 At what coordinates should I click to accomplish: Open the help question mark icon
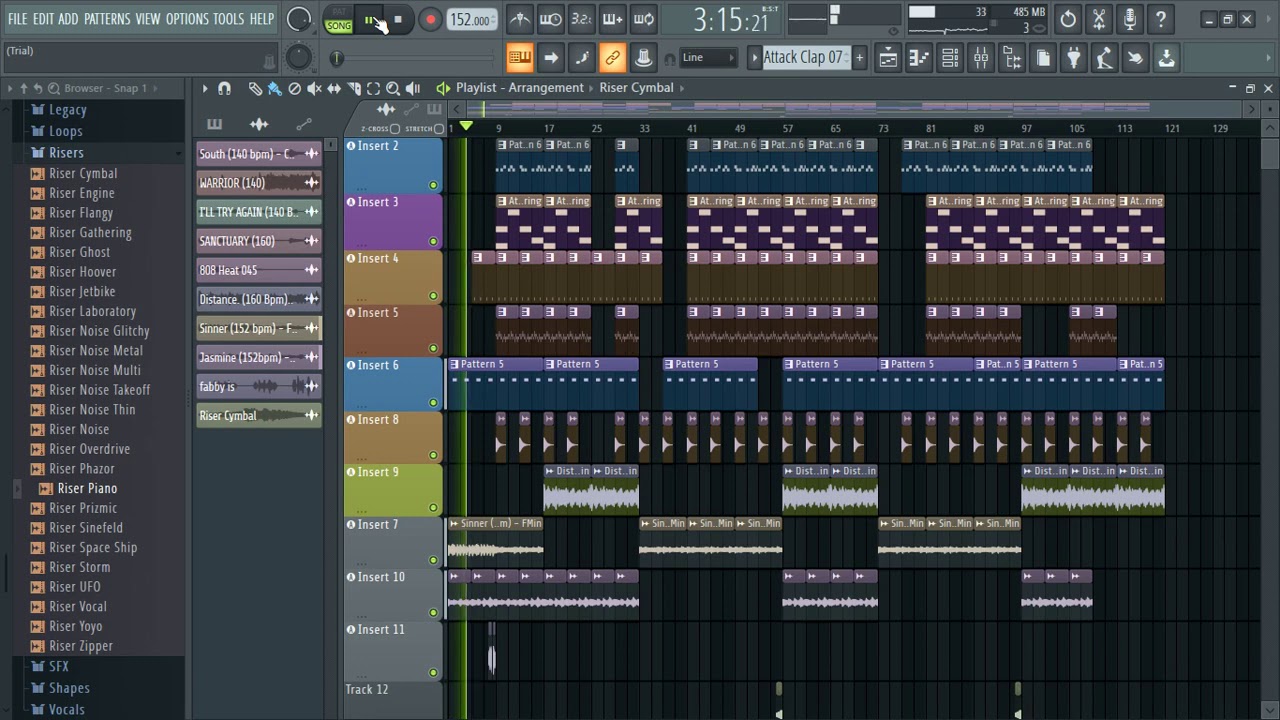[1161, 19]
